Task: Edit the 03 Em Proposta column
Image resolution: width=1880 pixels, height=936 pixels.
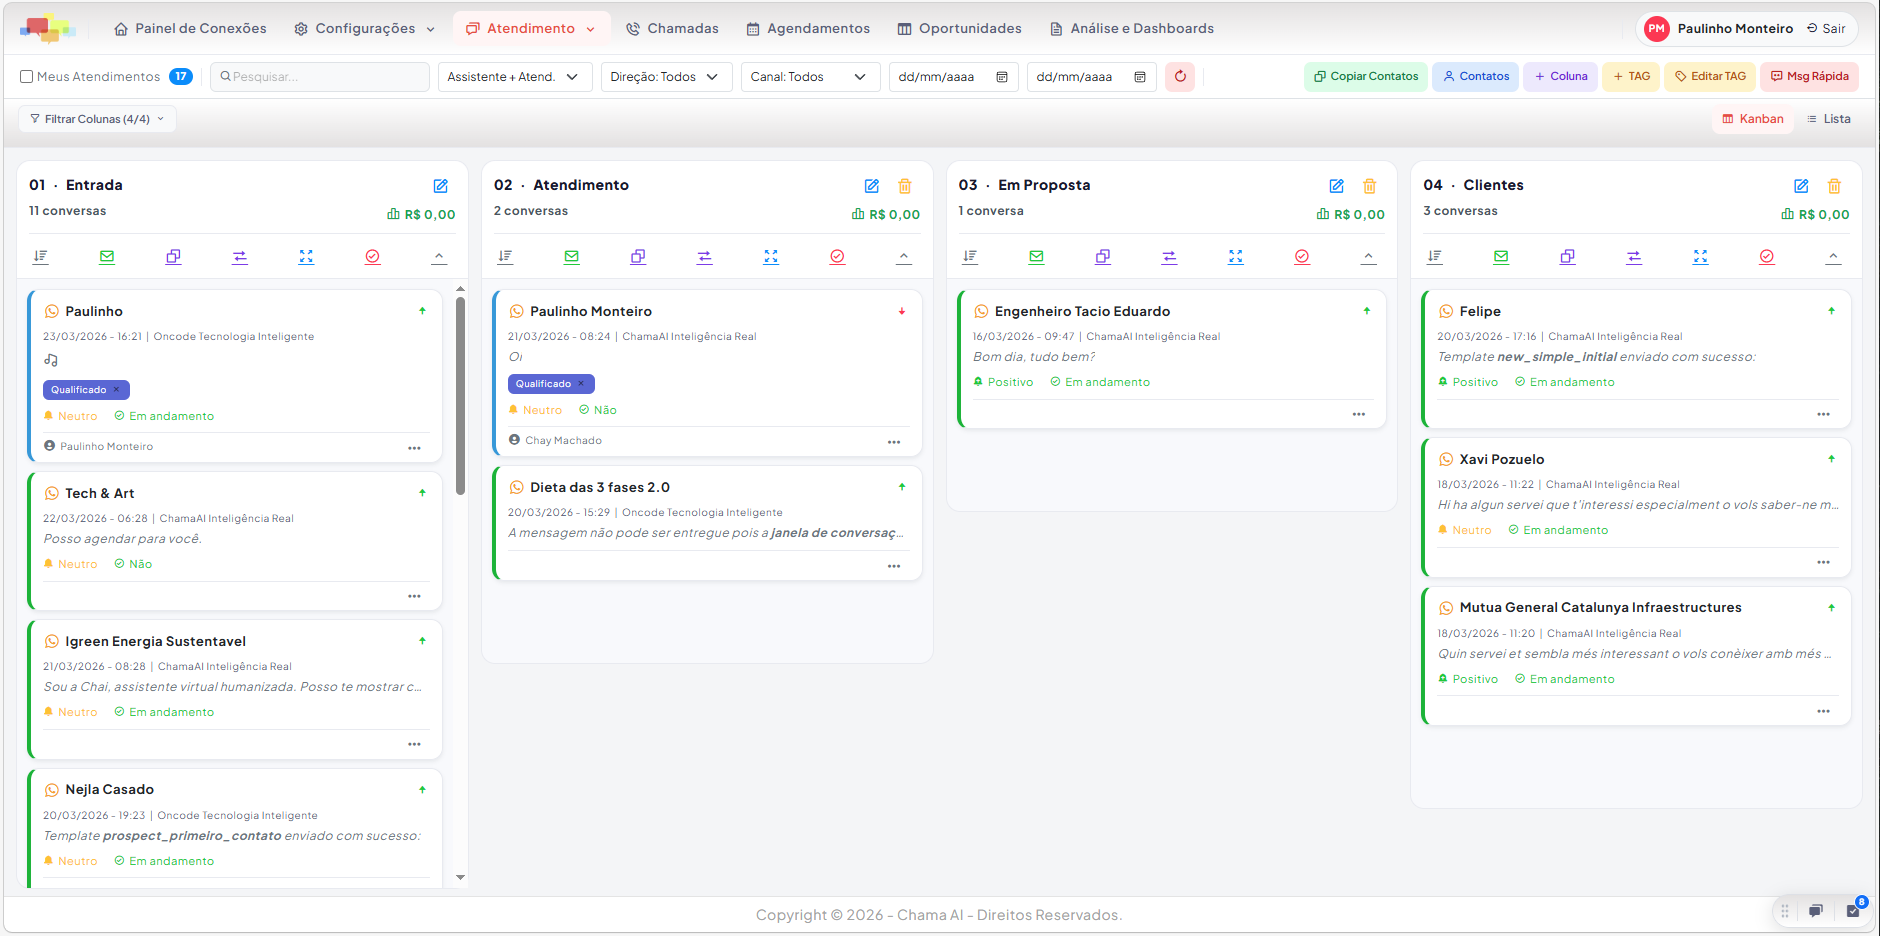Action: point(1336,186)
